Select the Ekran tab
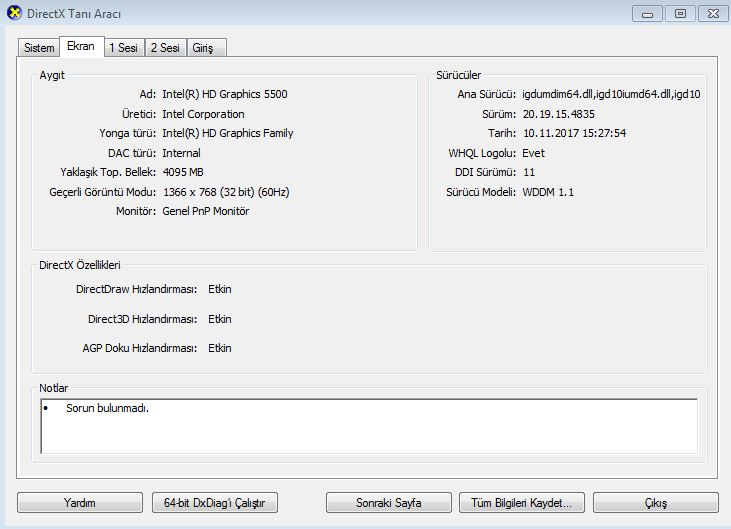Viewport: 731px width, 529px height. [x=81, y=46]
